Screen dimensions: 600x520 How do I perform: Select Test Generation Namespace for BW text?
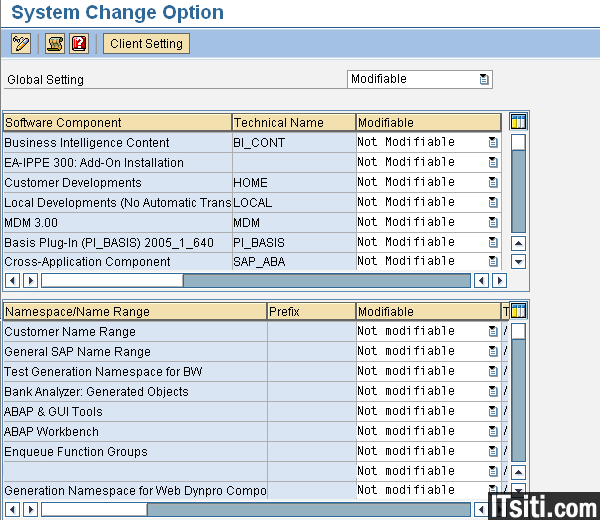(103, 372)
